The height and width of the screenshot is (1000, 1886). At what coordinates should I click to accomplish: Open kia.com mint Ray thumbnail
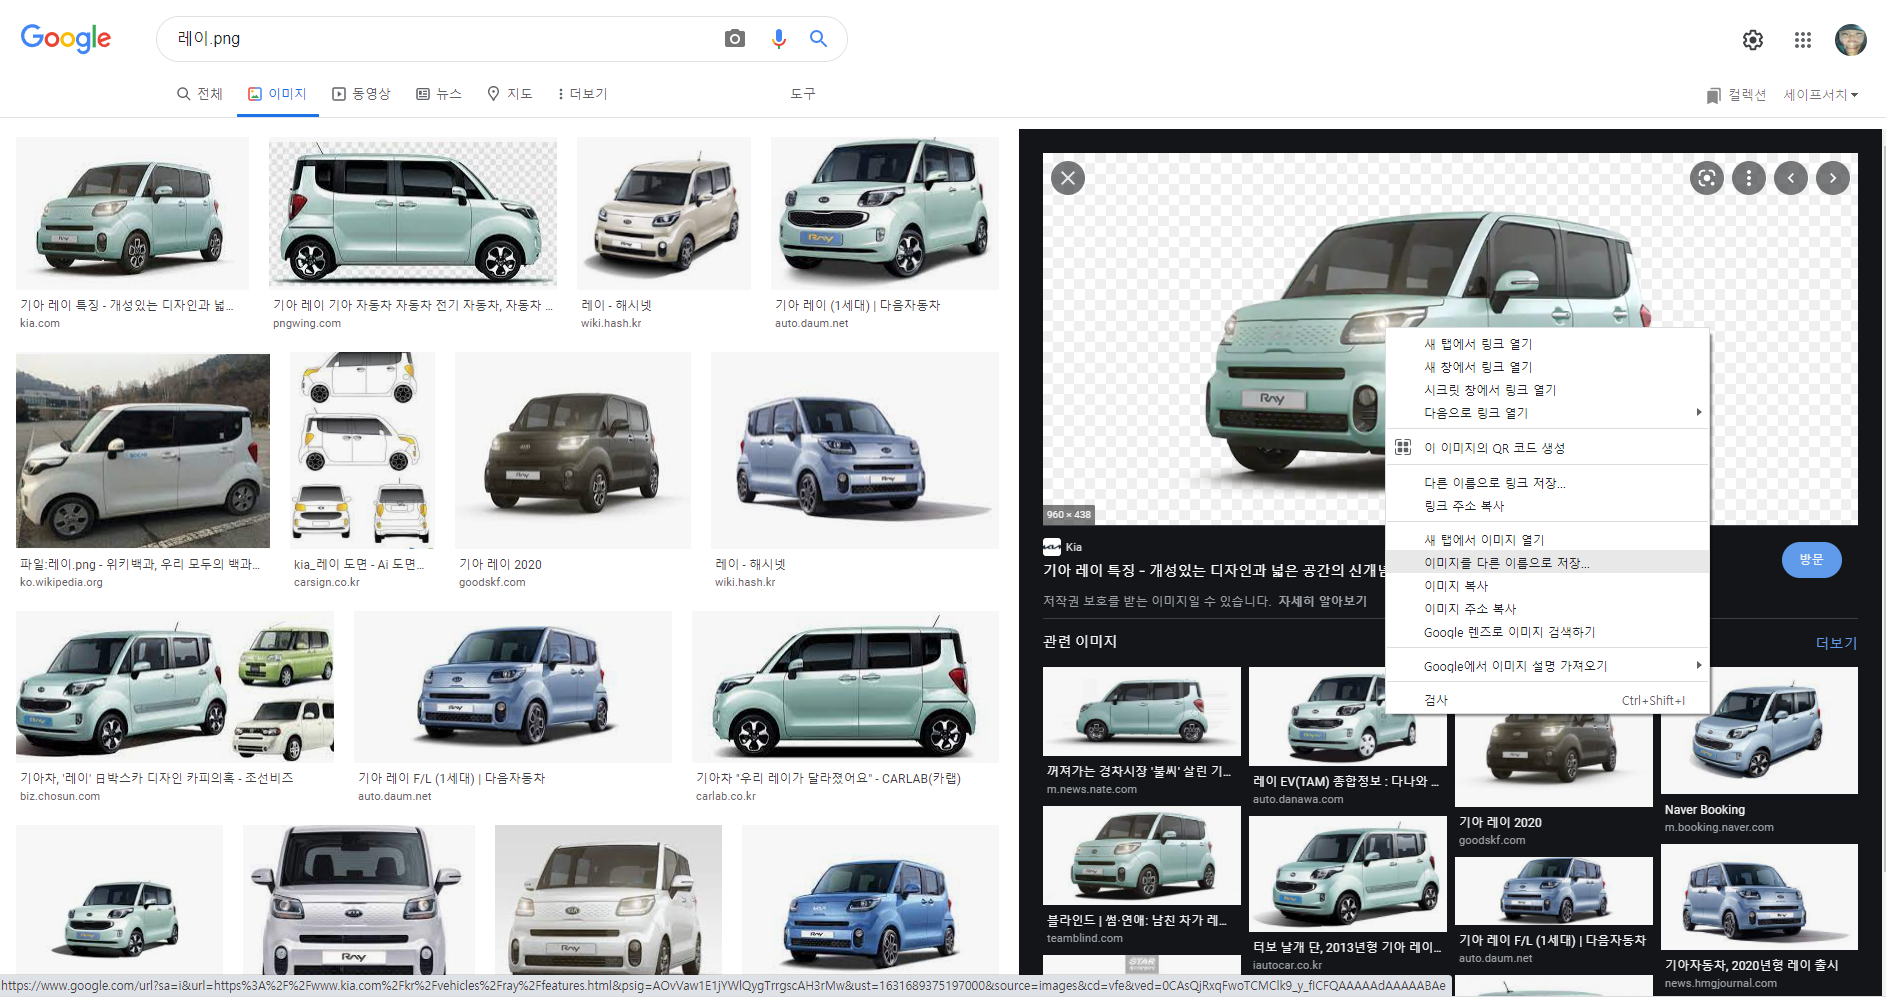(132, 213)
